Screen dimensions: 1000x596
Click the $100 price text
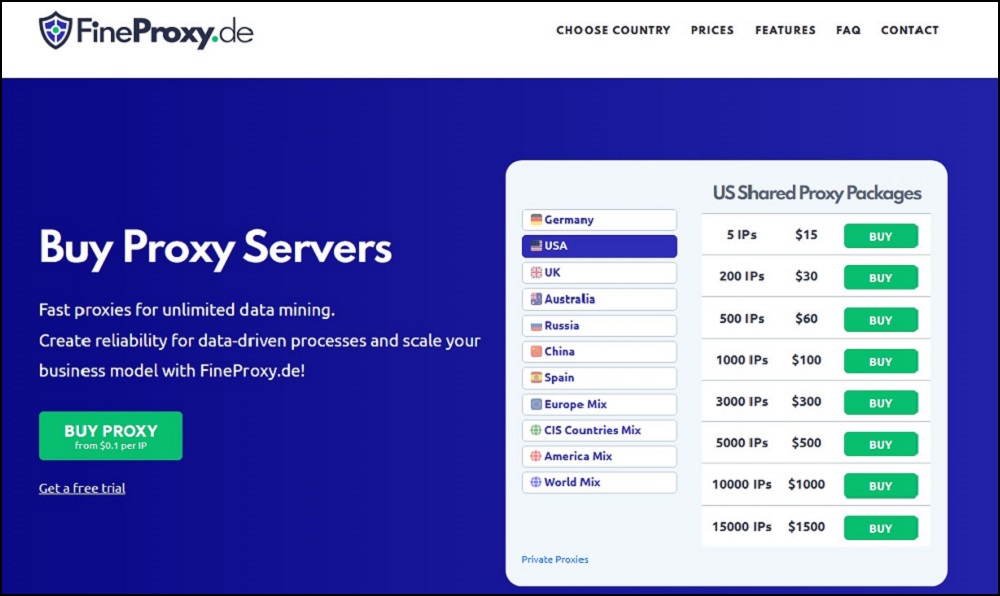[806, 360]
